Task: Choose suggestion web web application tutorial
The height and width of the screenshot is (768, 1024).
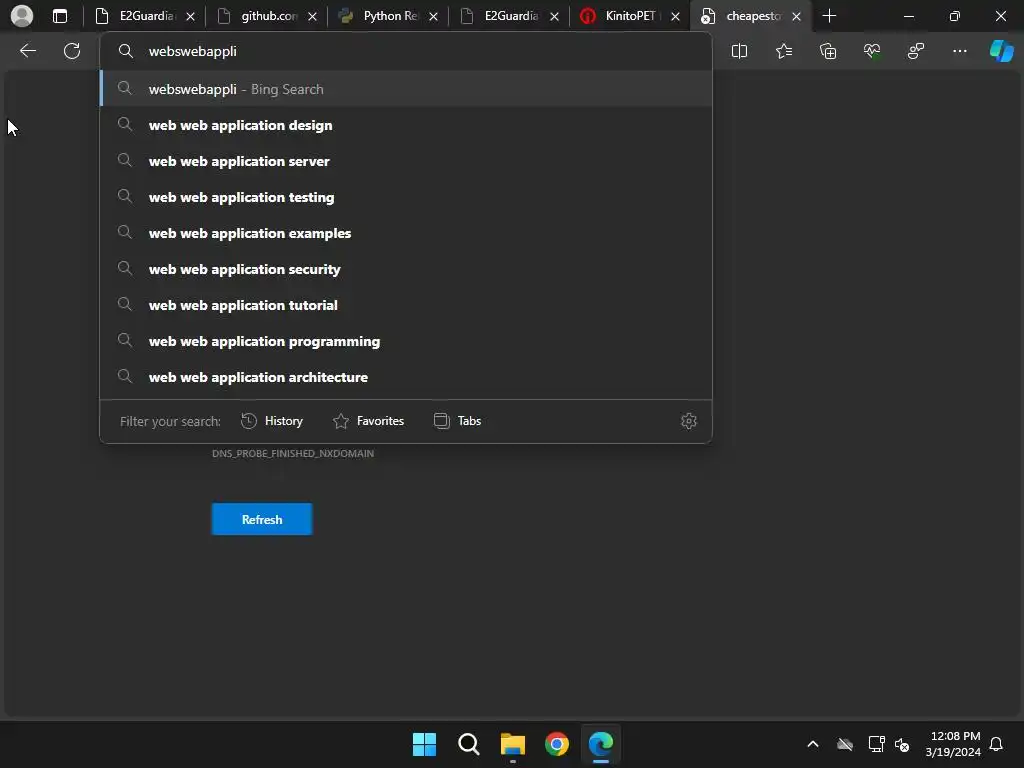Action: (x=406, y=304)
